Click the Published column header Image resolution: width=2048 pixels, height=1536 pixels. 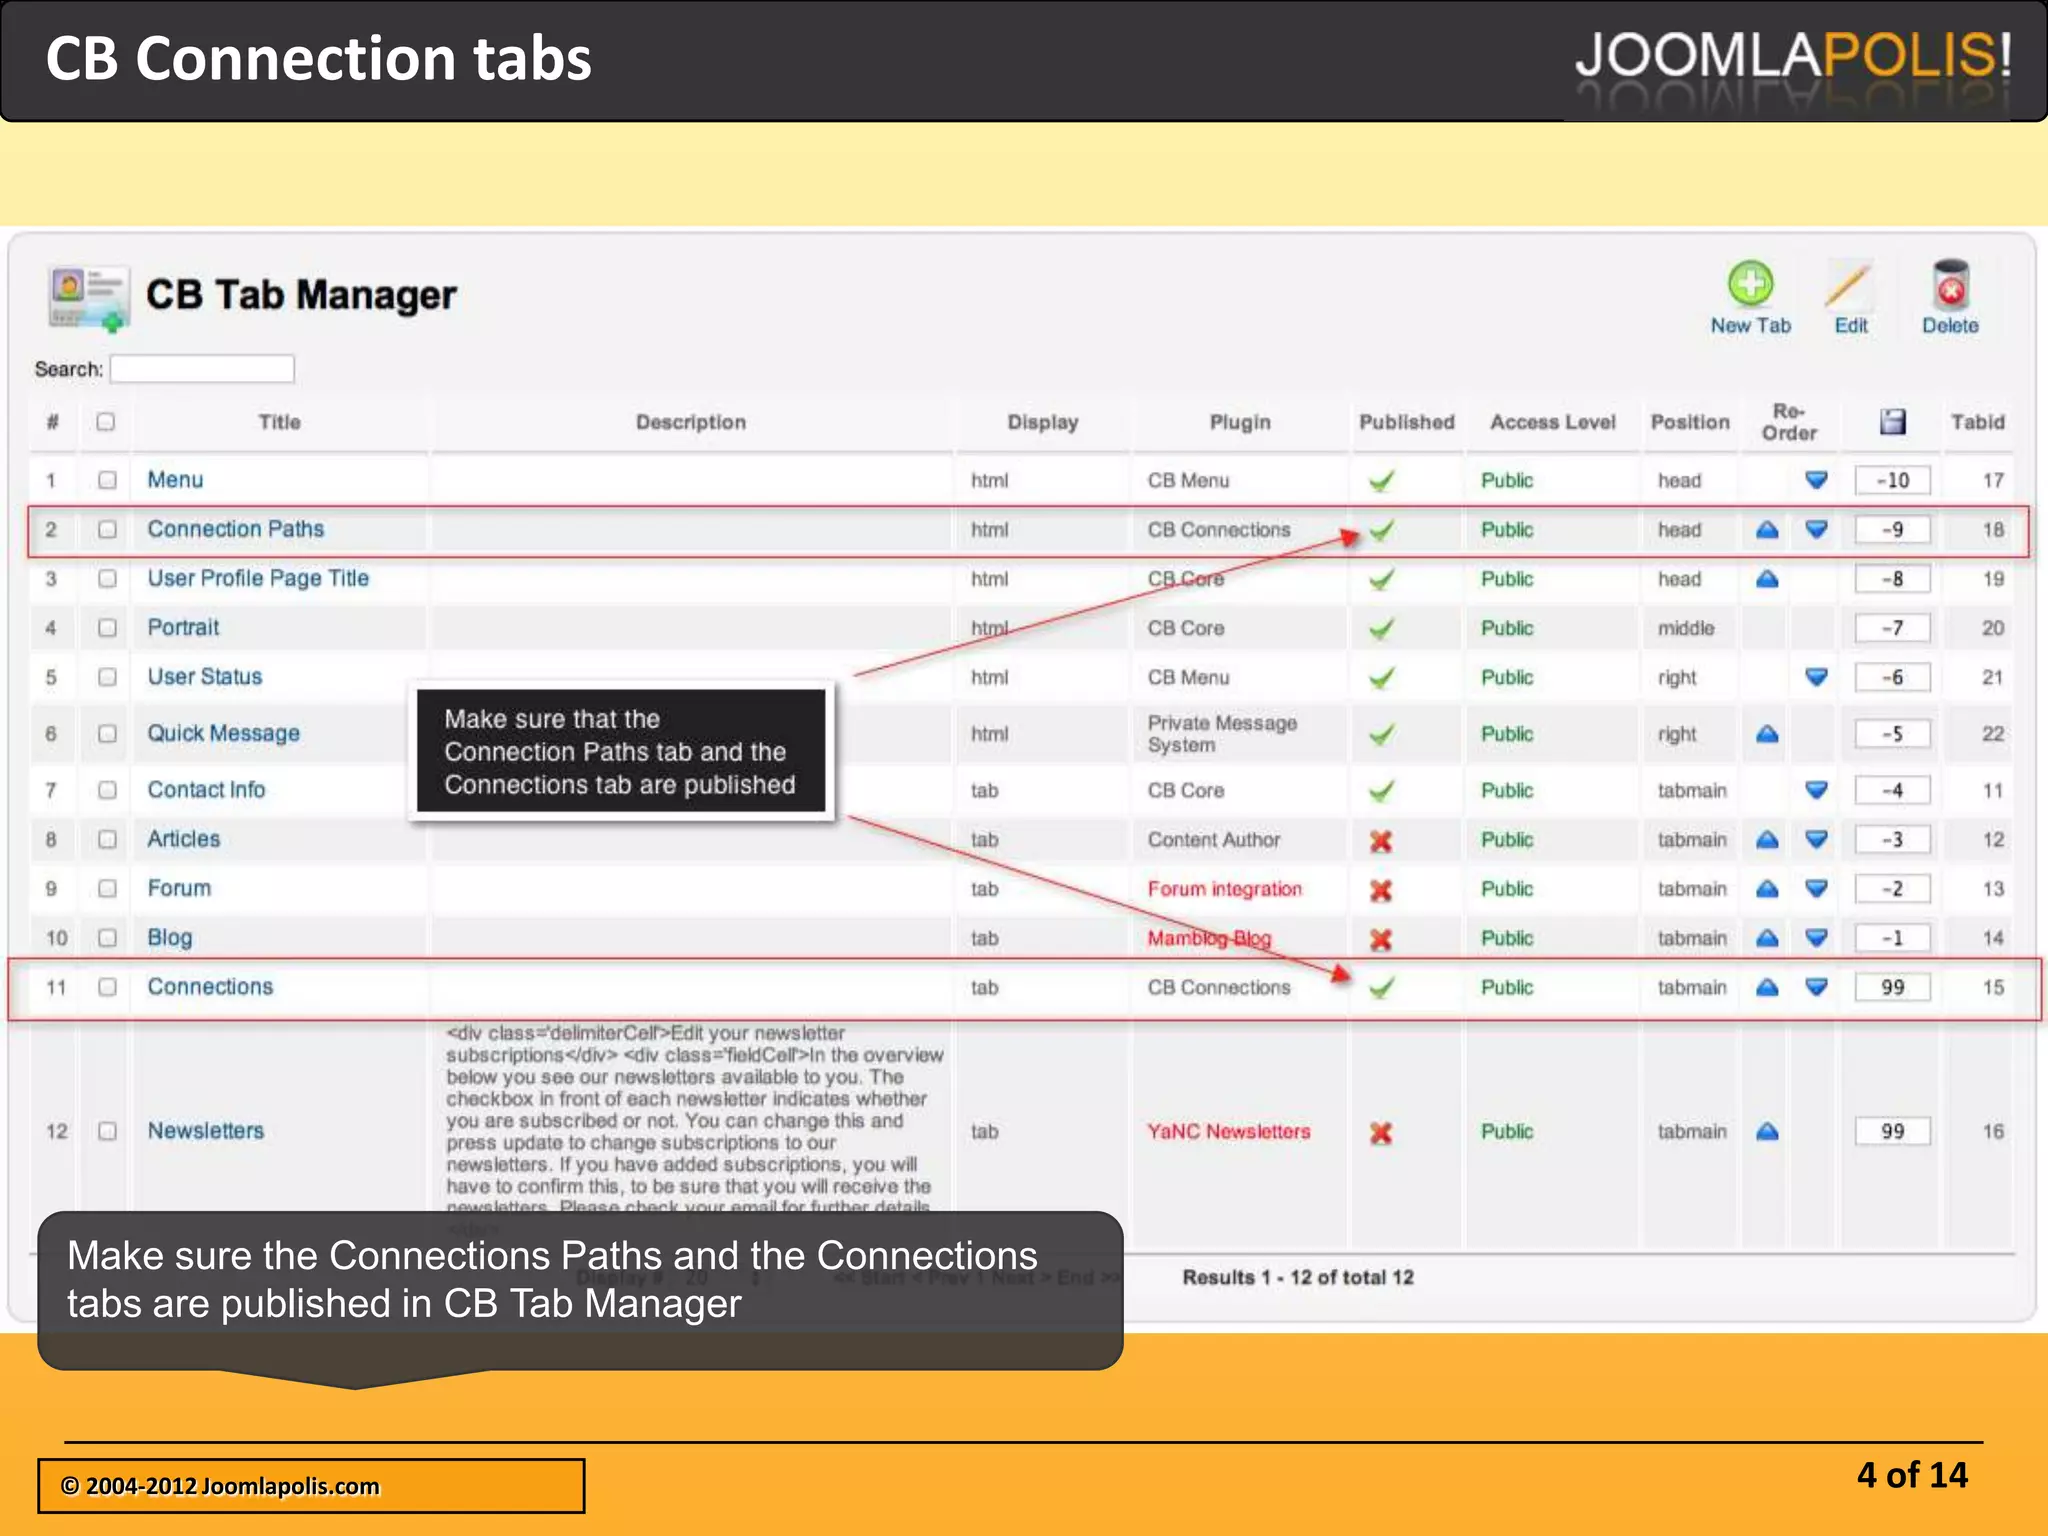pyautogui.click(x=1406, y=422)
